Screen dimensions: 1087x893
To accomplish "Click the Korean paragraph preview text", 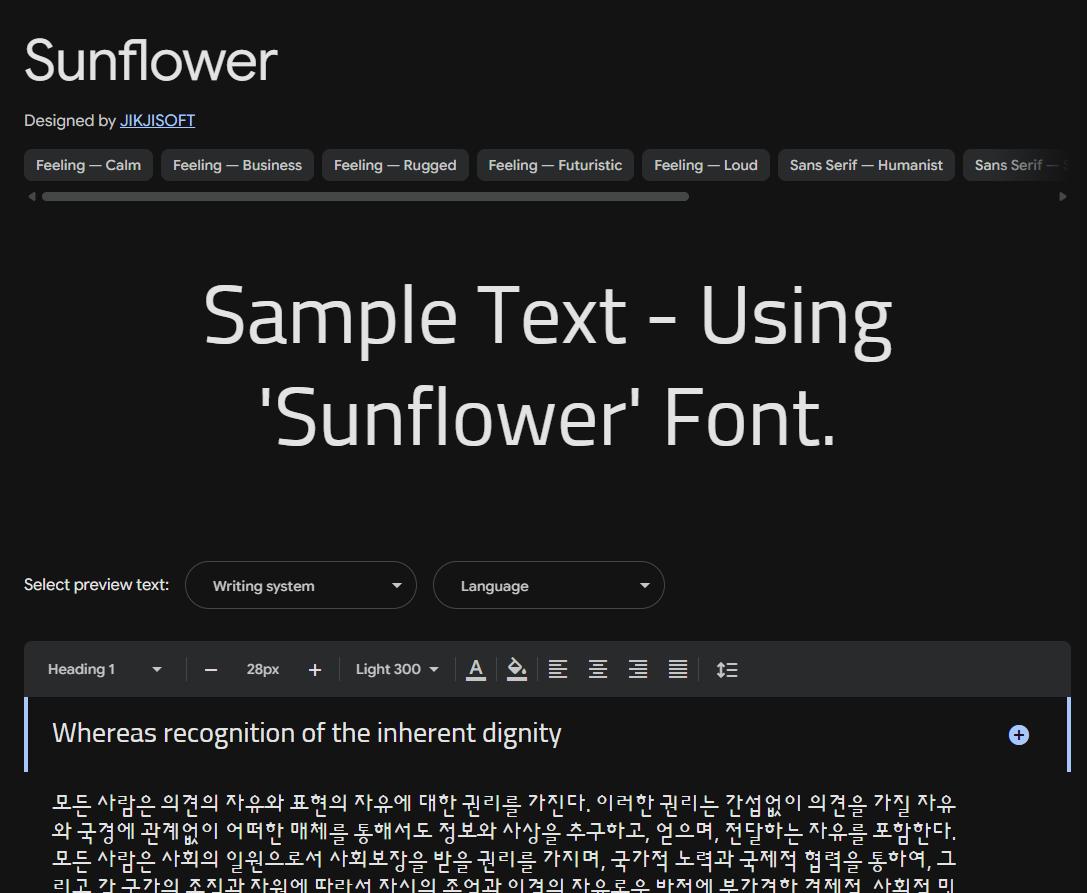I will click(504, 844).
